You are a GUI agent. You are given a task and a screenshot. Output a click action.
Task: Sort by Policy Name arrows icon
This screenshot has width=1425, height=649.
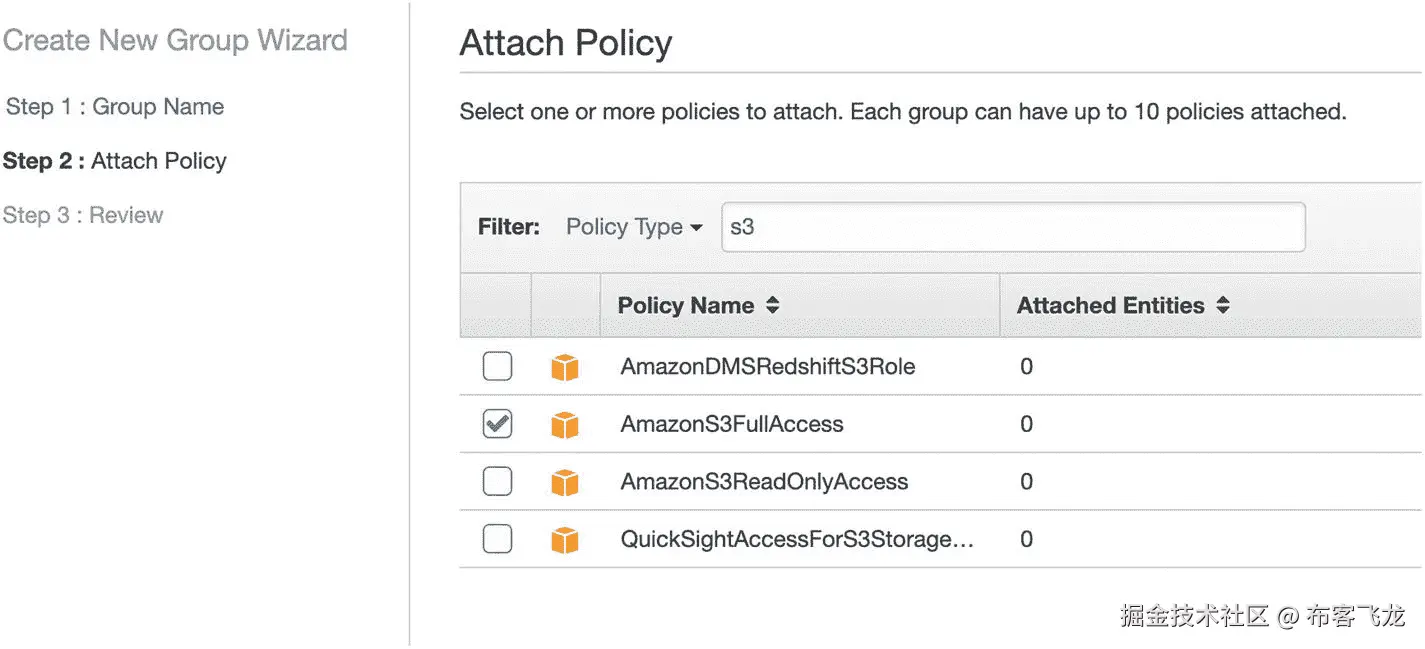pos(772,306)
